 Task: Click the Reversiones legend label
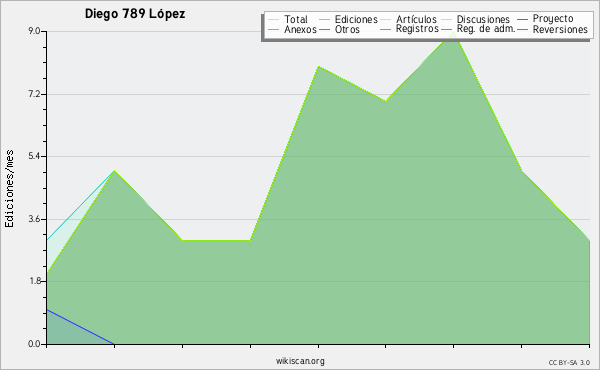pos(560,29)
